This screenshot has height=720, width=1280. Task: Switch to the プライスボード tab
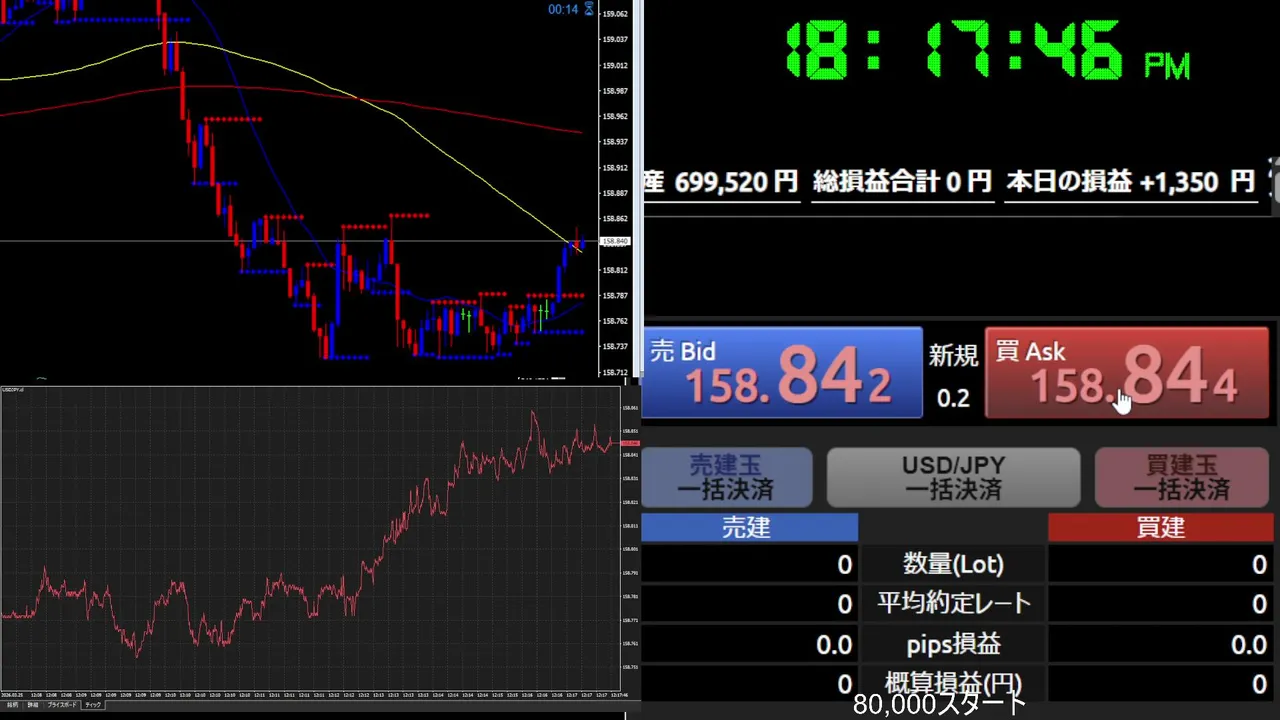62,705
